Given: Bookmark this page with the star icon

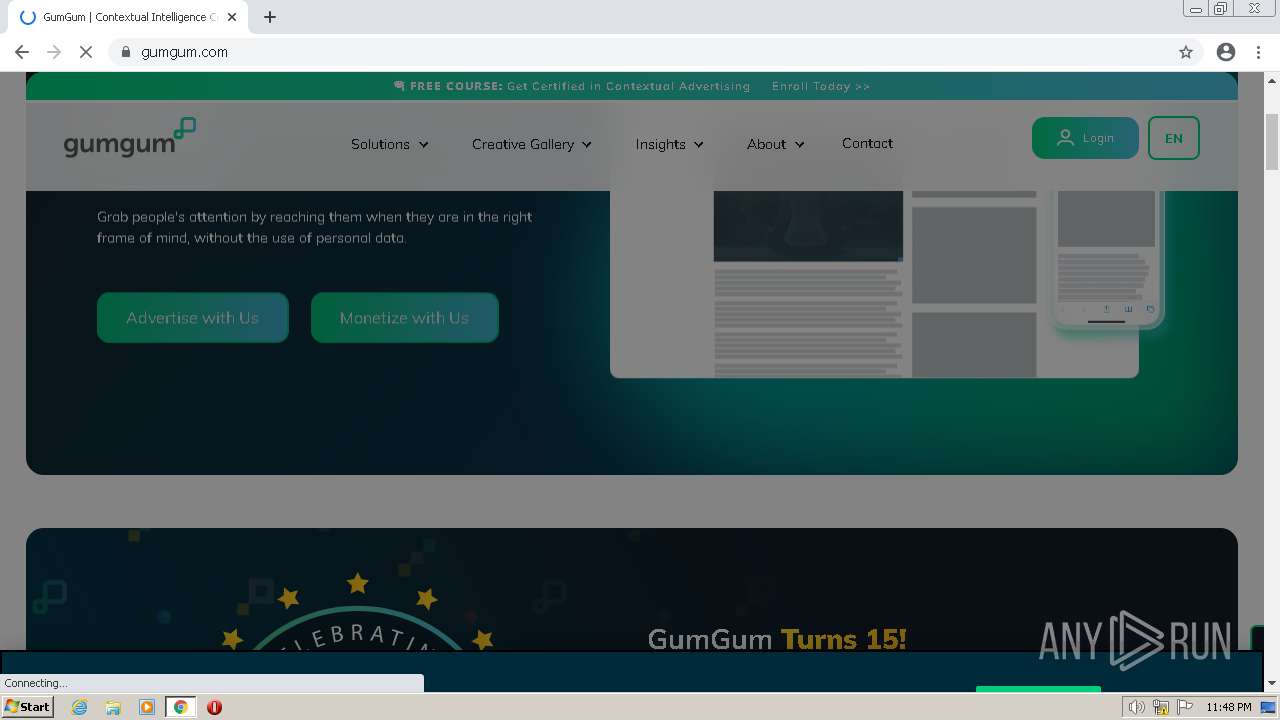Looking at the screenshot, I should click(x=1186, y=52).
